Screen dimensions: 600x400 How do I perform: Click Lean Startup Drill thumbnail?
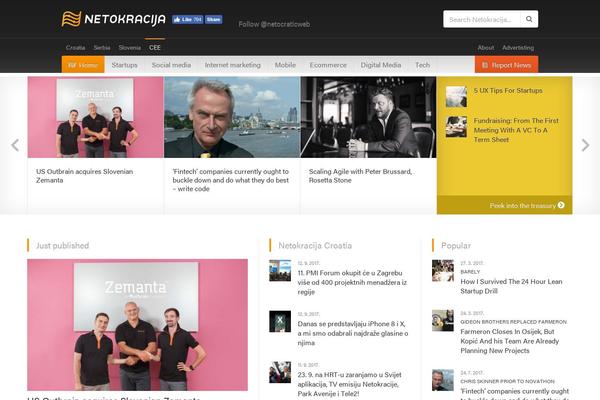[x=443, y=270]
